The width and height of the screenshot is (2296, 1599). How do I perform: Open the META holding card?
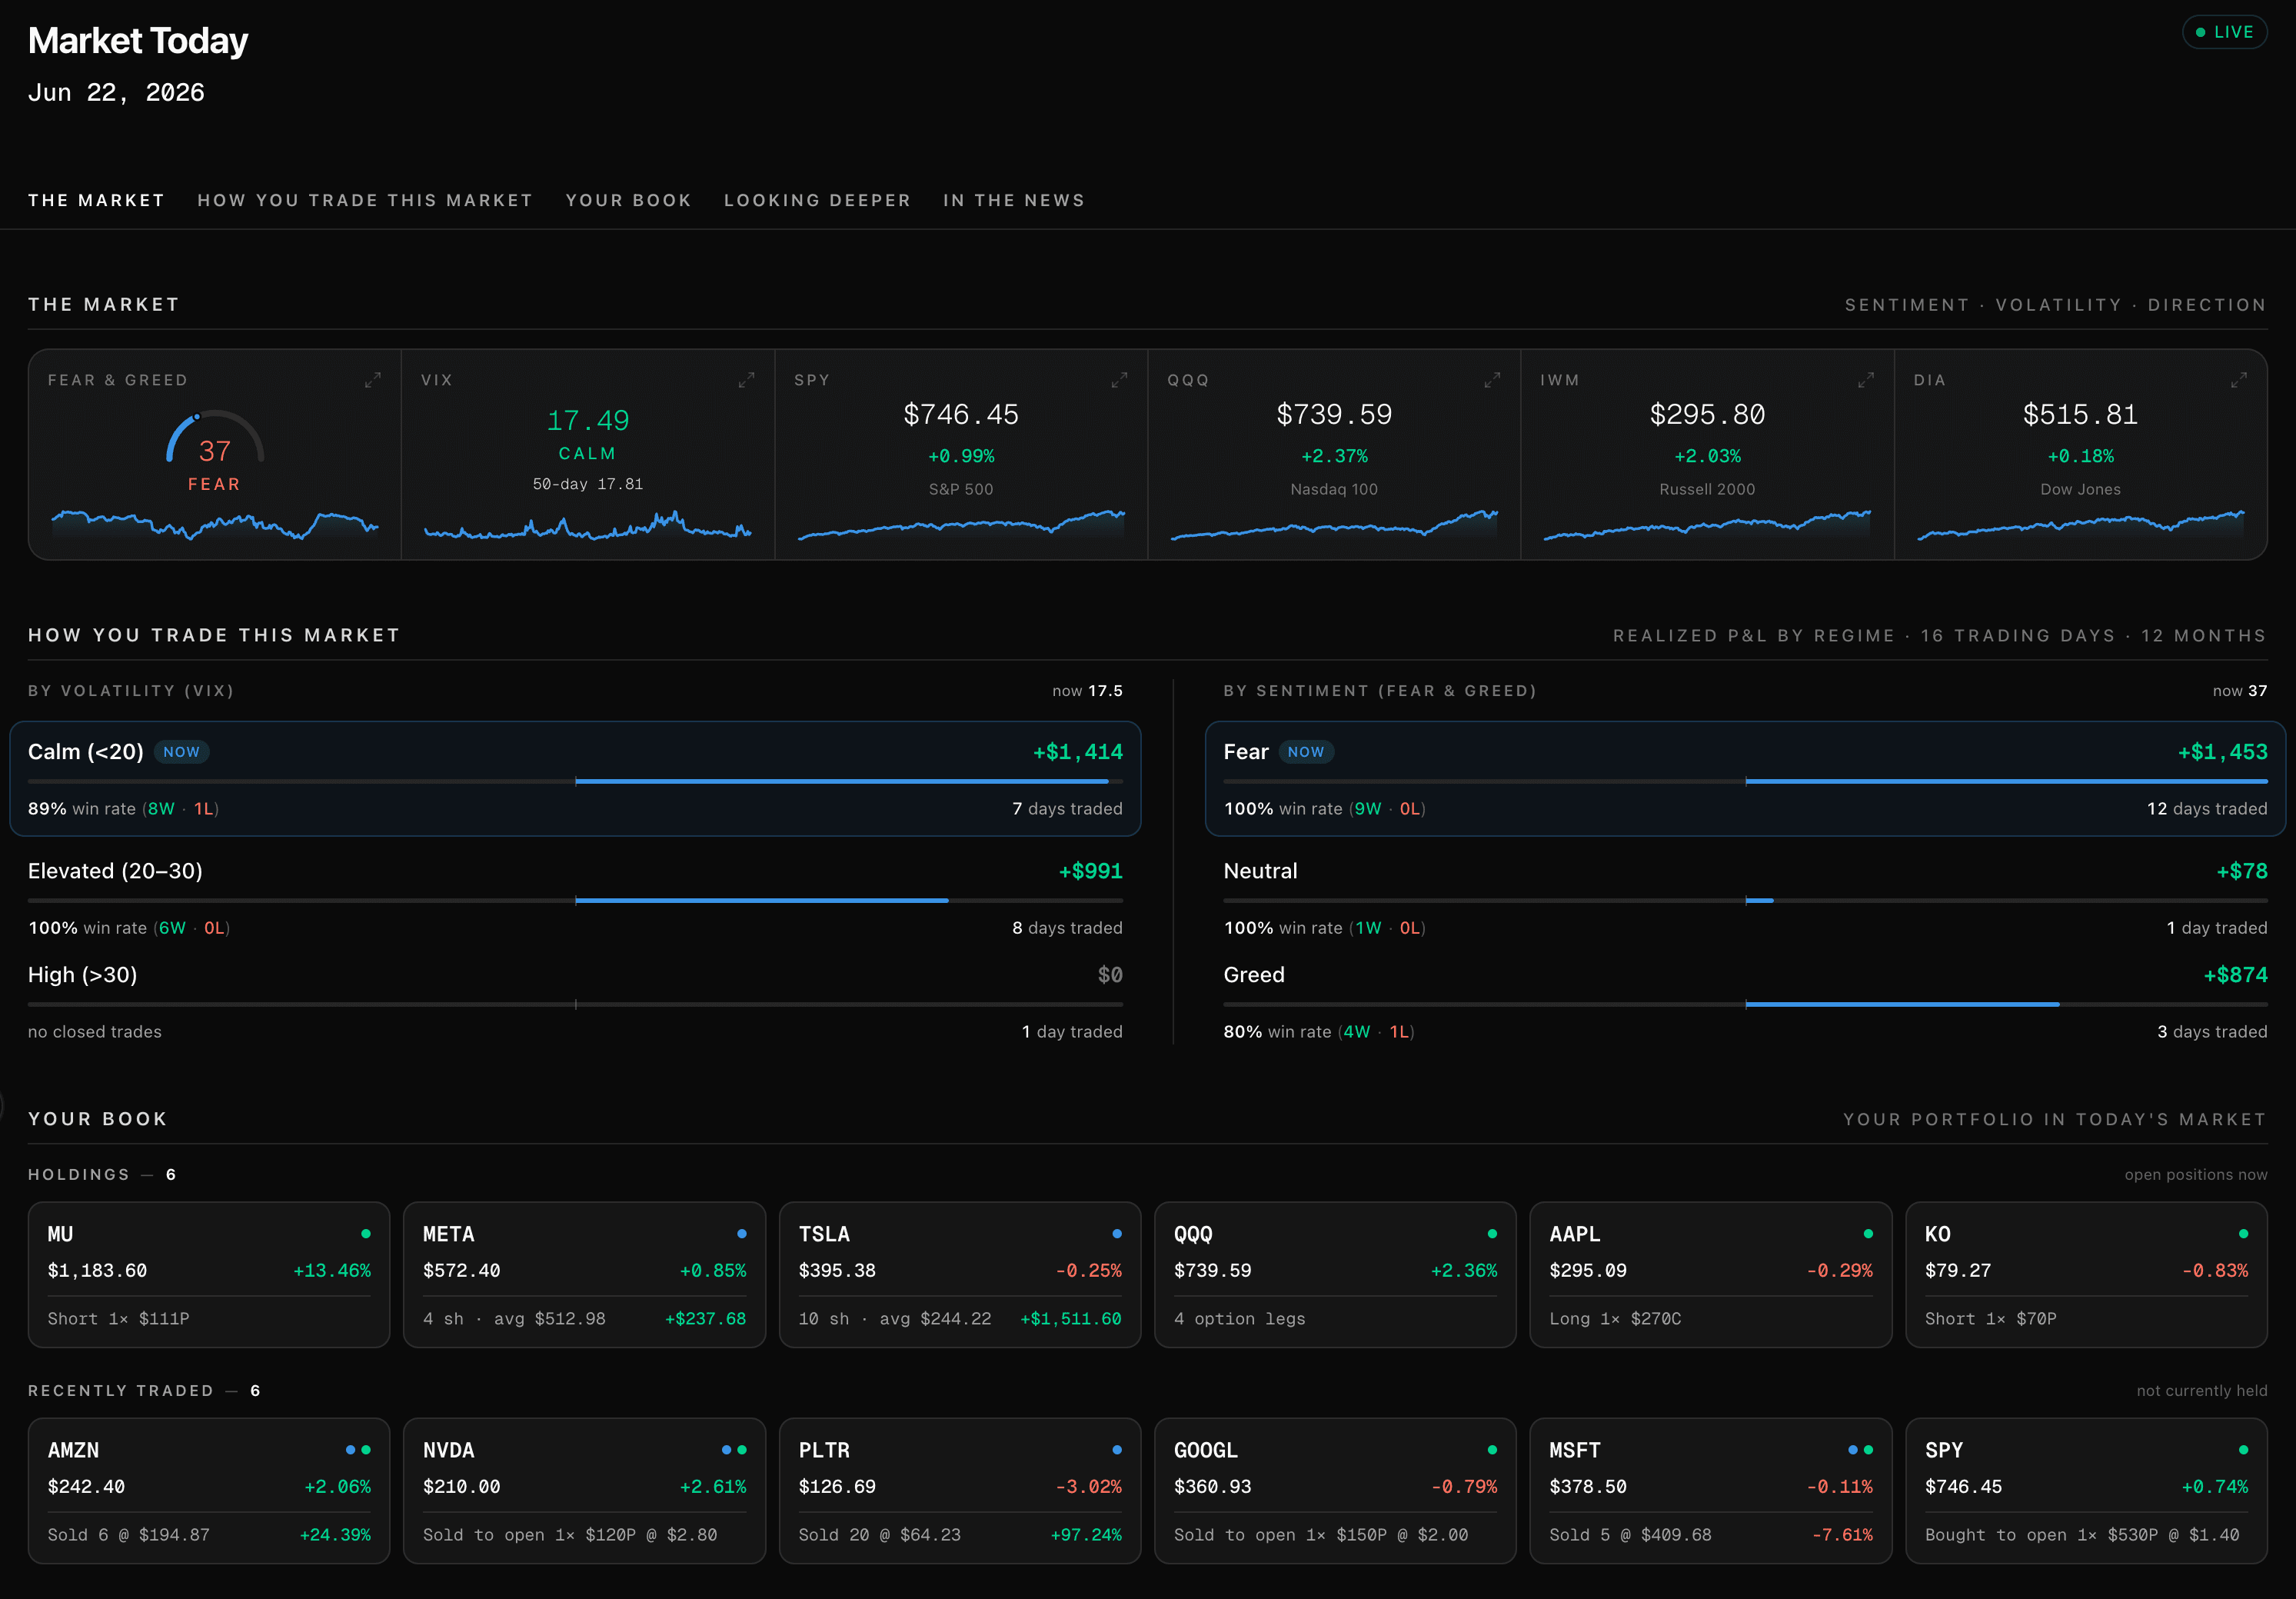tap(584, 1275)
